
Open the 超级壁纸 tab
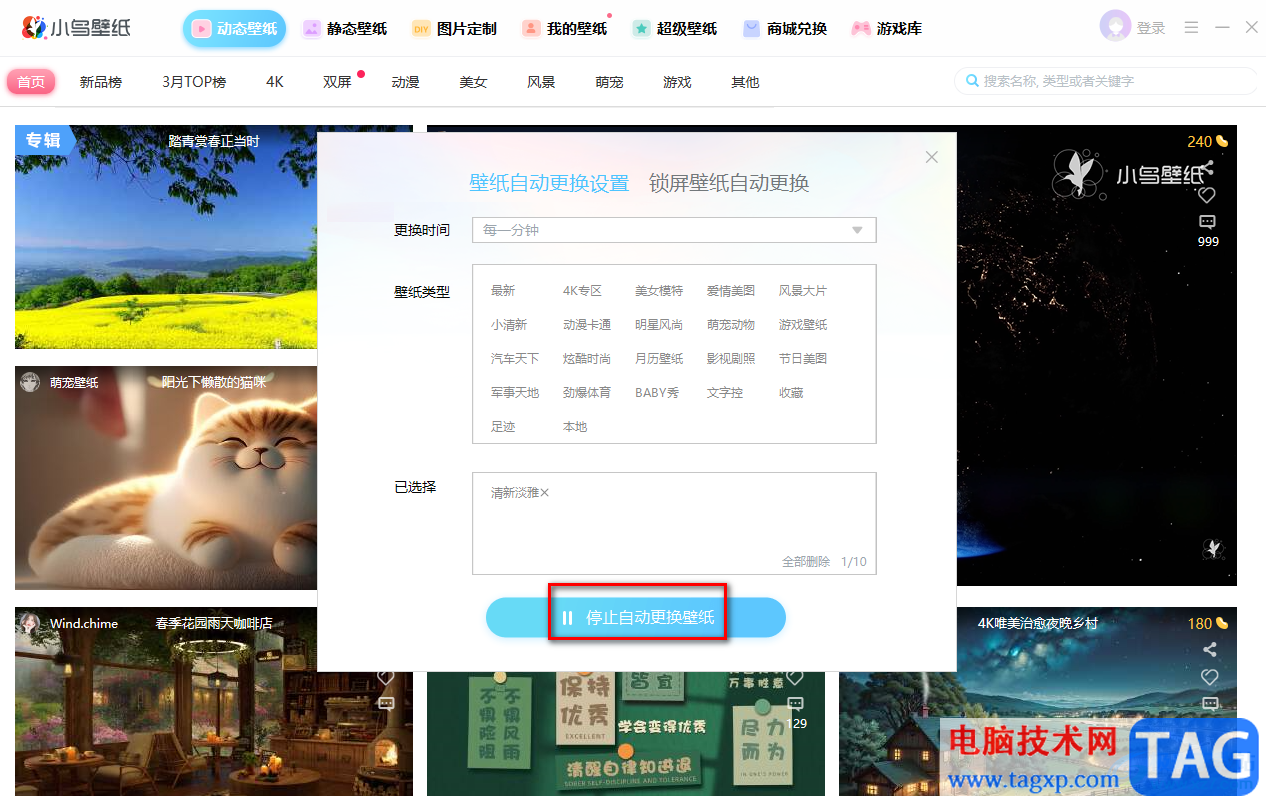(x=675, y=29)
